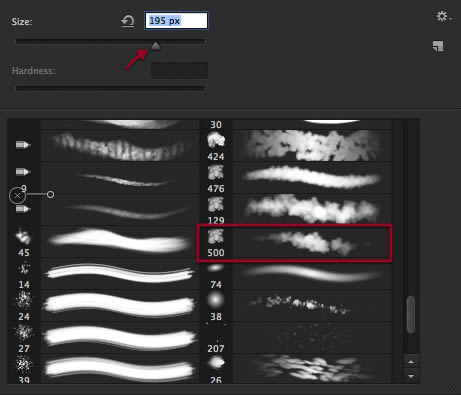The image size is (461, 395).
Task: Select the bristle tip brush labeled 9
Action: click(103, 178)
